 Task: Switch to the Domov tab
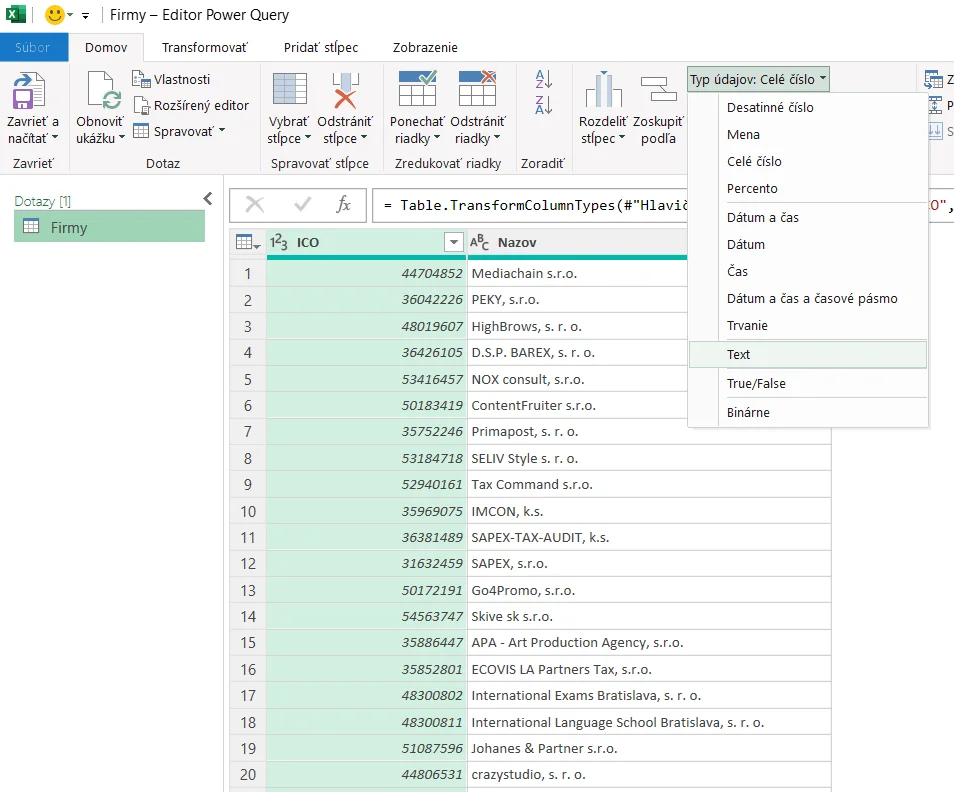tap(106, 47)
